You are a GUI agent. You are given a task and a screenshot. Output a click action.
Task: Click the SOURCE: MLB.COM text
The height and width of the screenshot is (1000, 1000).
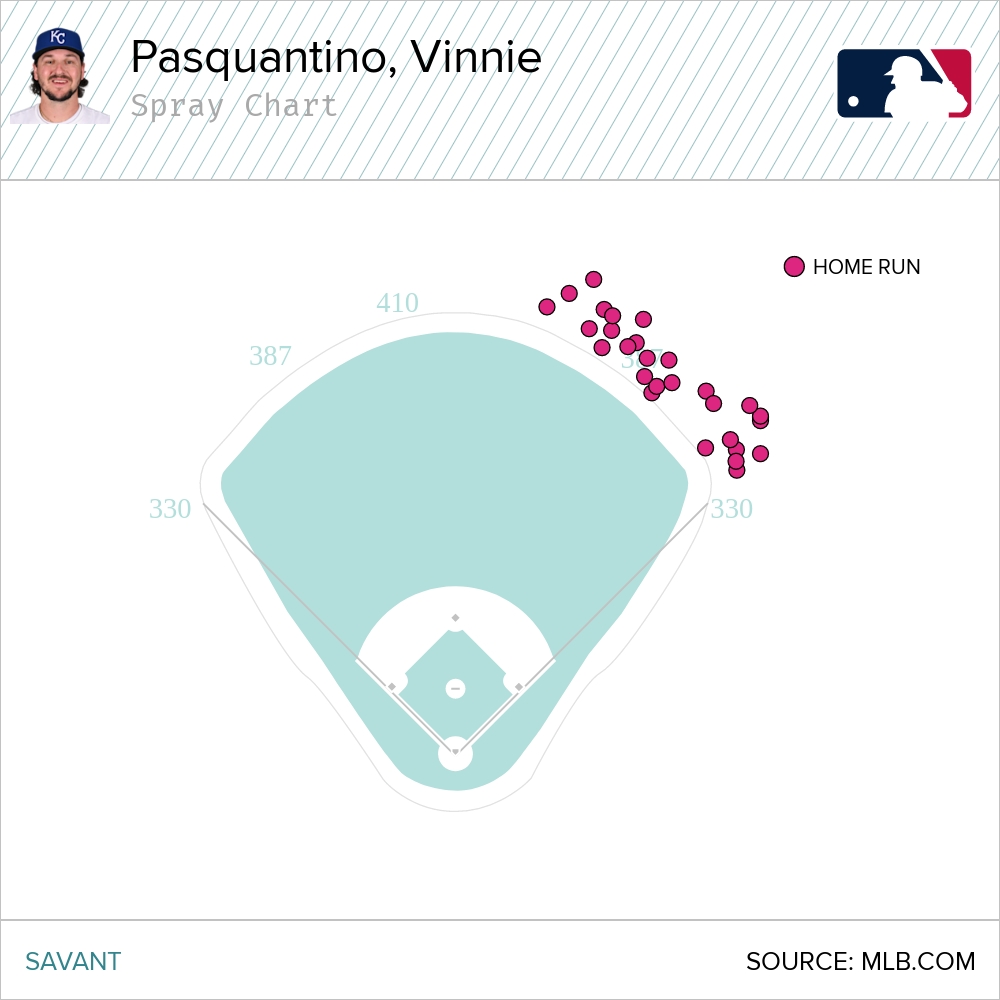860,962
